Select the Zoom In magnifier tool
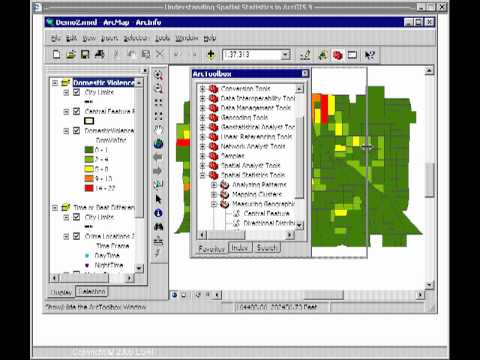 pos(158,75)
